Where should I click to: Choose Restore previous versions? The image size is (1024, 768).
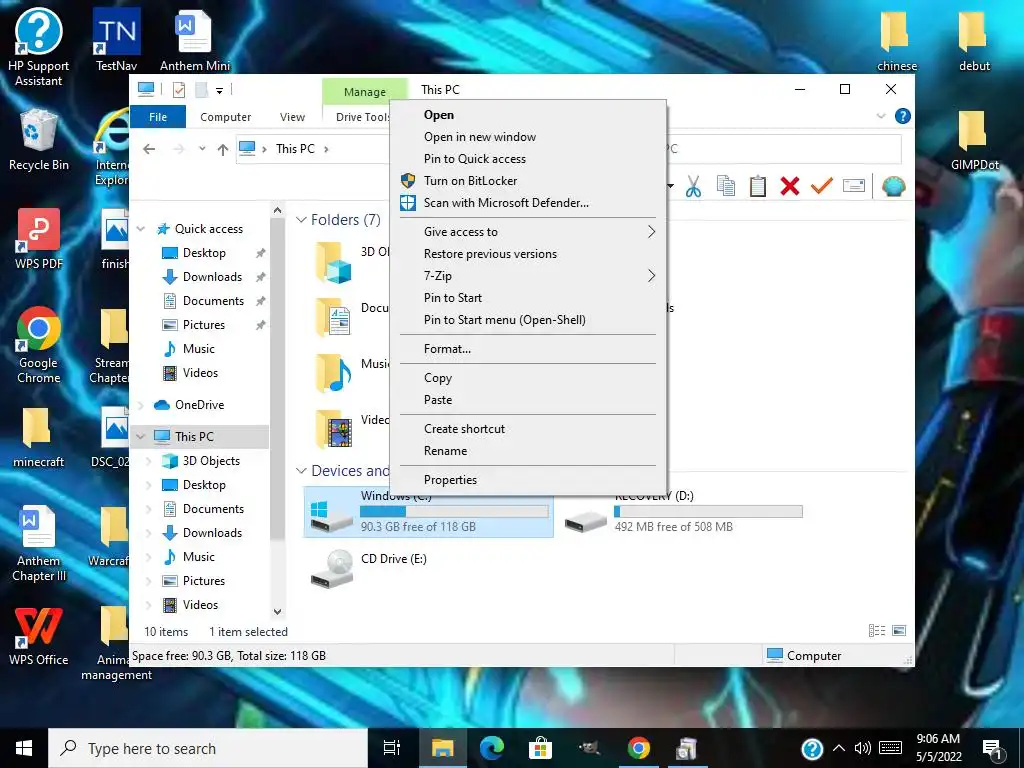(x=528, y=254)
